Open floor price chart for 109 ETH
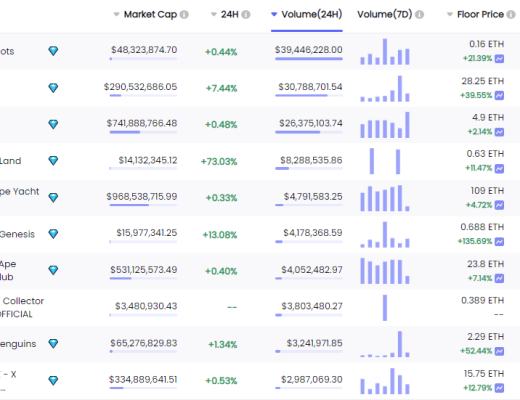This screenshot has width=520, height=400. 499,205
